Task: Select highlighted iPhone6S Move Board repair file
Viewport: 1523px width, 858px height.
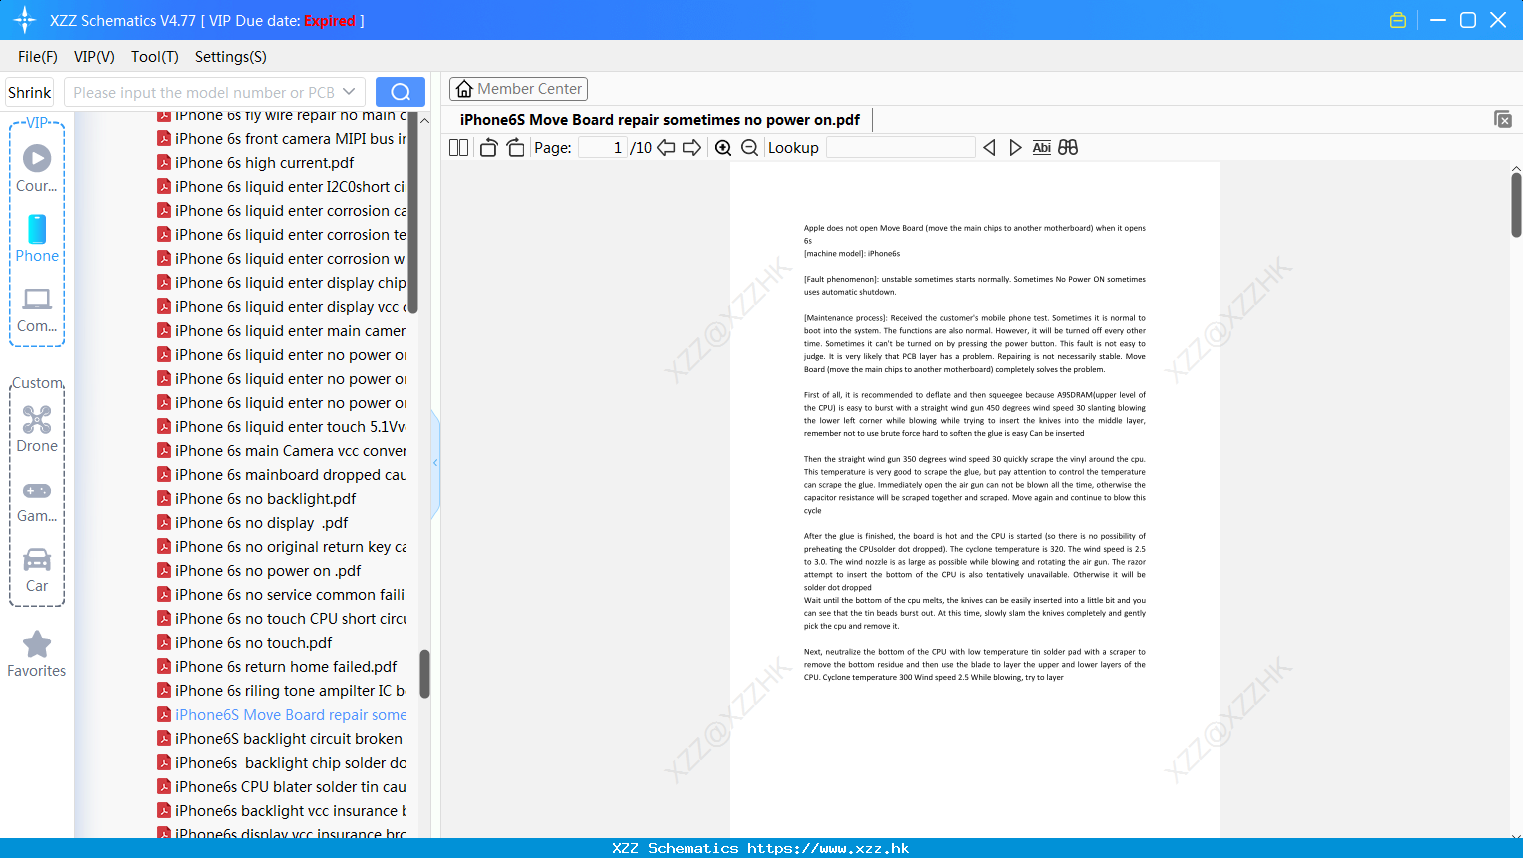Action: 290,715
